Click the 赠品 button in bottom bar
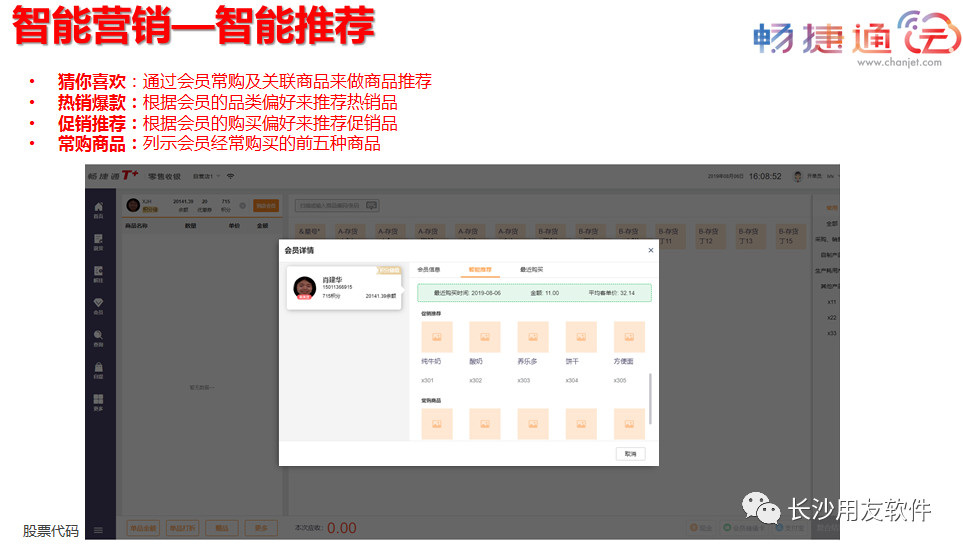The width and height of the screenshot is (963, 553). [x=221, y=528]
